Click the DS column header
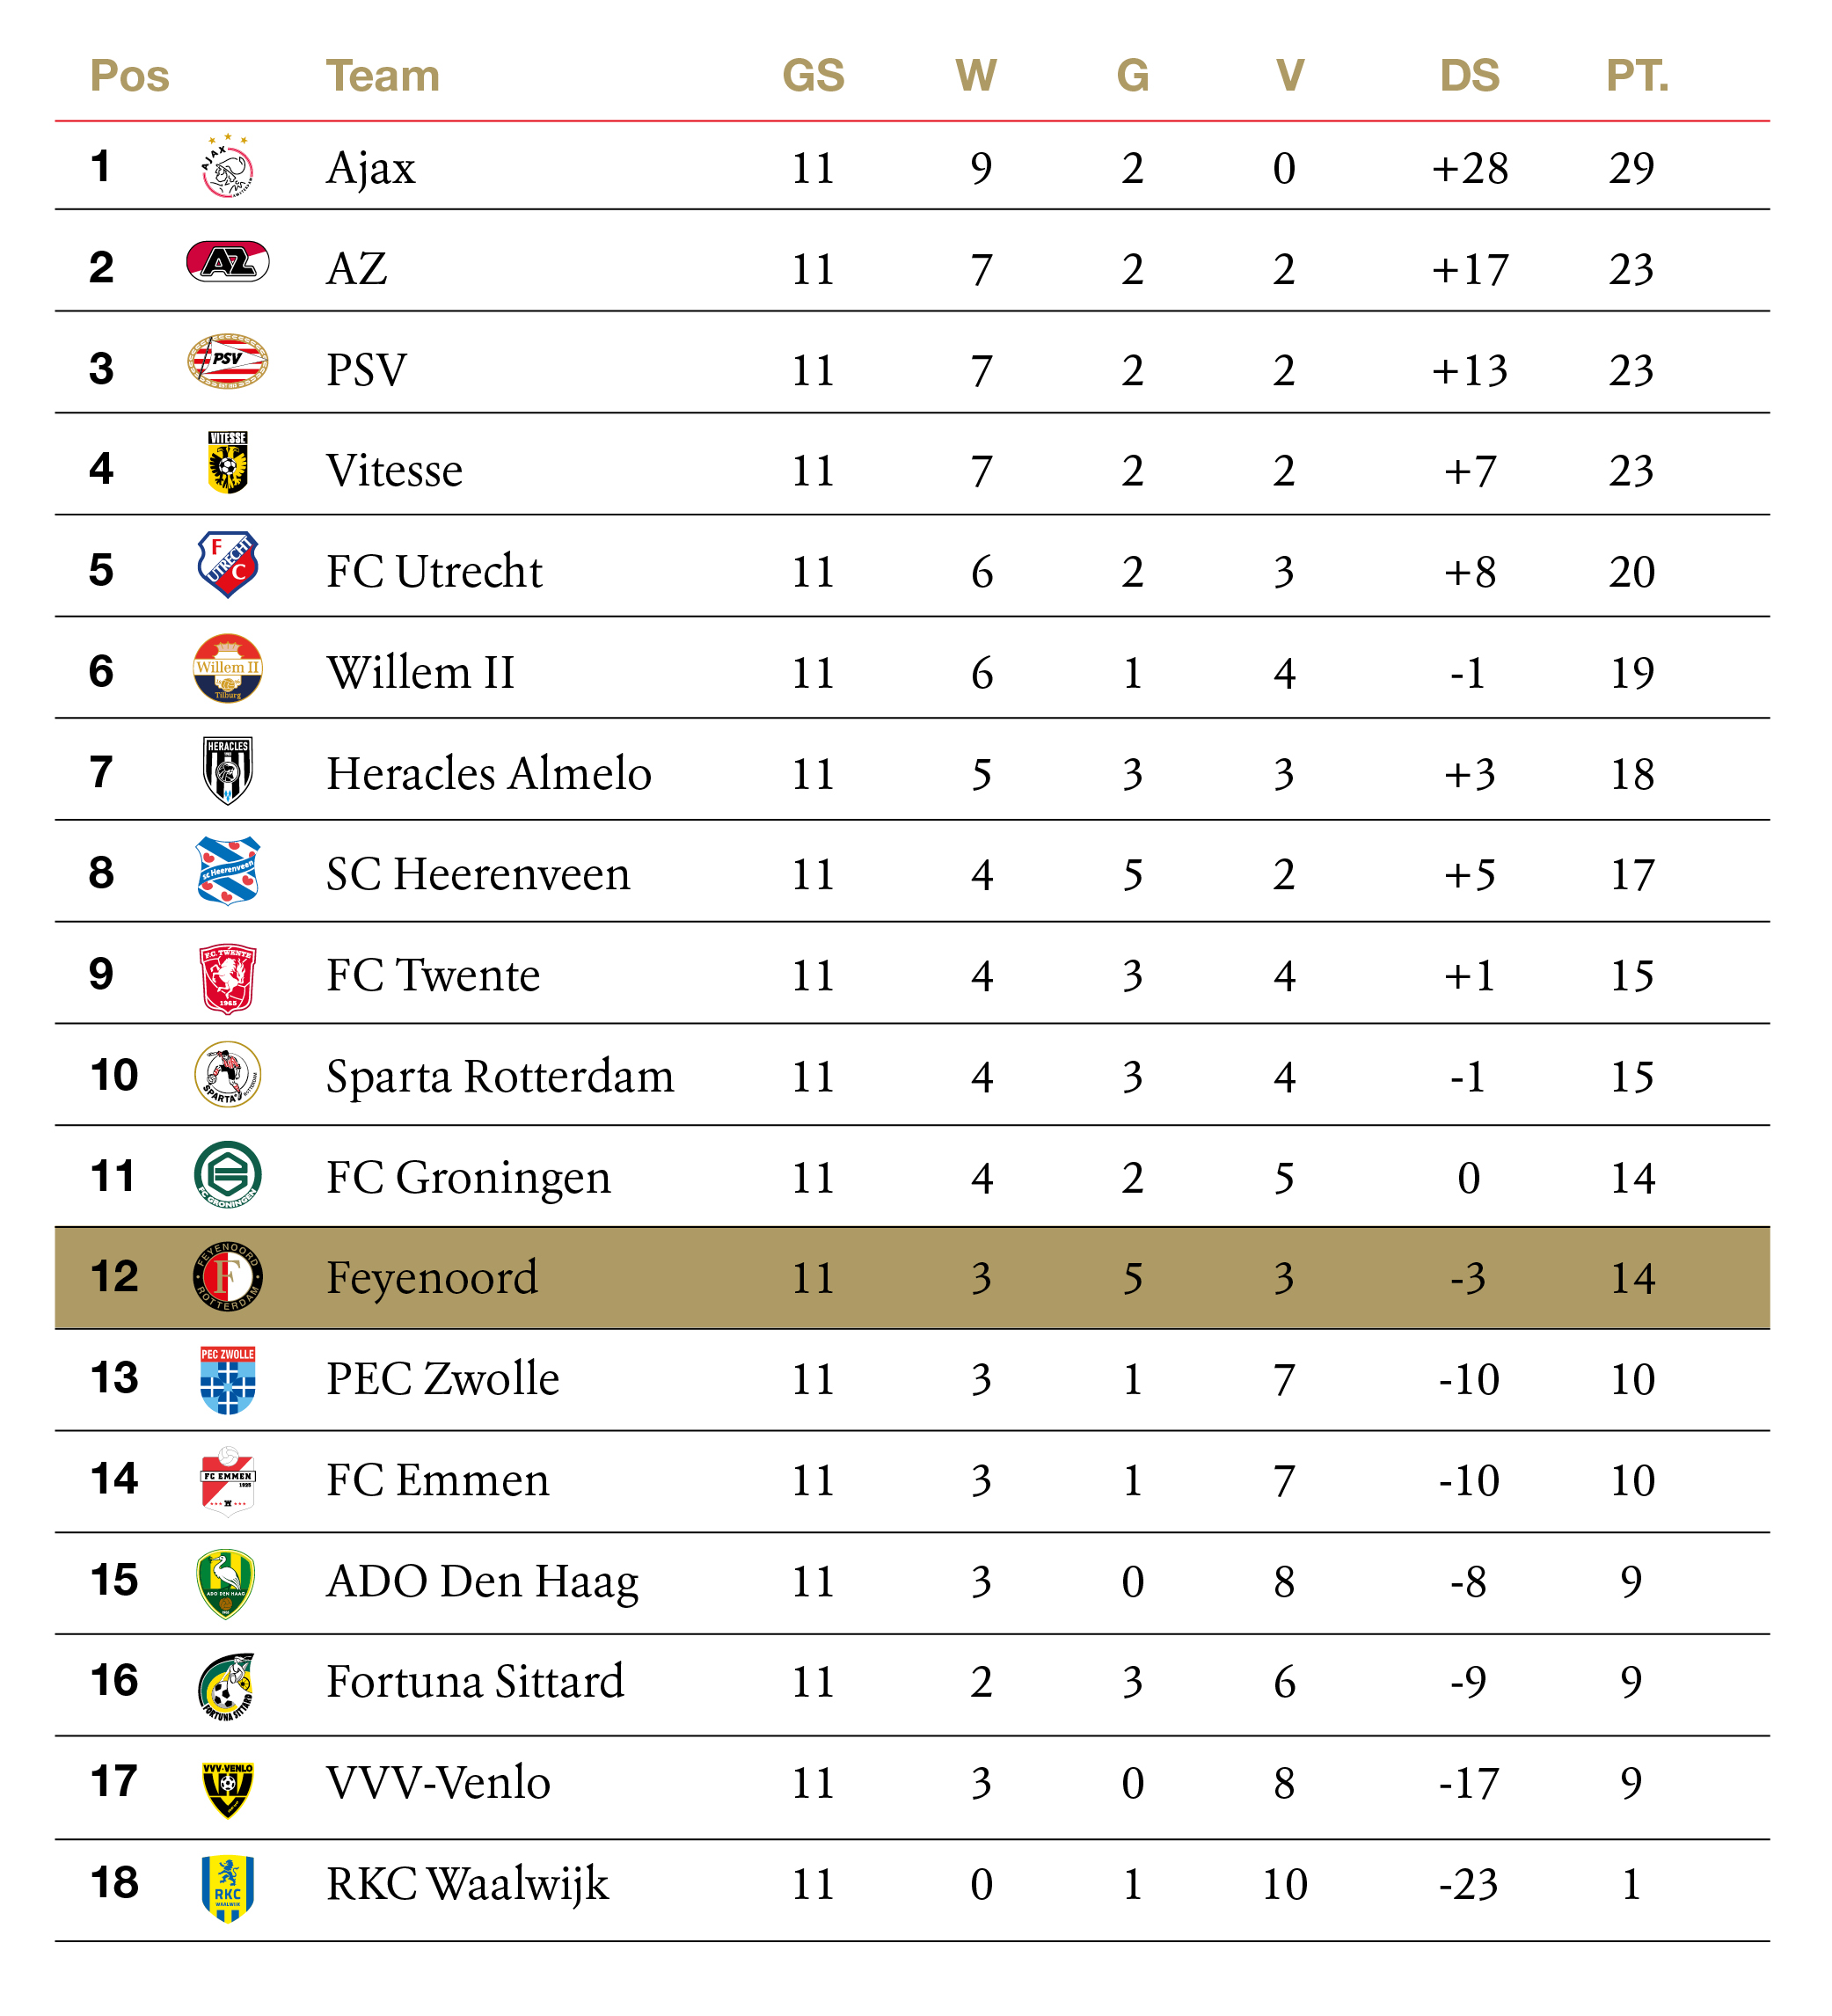Viewport: 1832px width, 2016px height. tap(1469, 76)
